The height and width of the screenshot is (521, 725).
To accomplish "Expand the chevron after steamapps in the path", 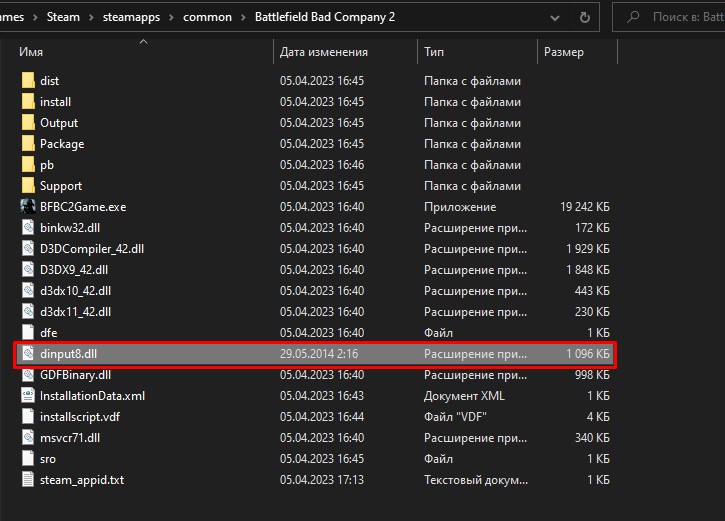I will pos(172,18).
